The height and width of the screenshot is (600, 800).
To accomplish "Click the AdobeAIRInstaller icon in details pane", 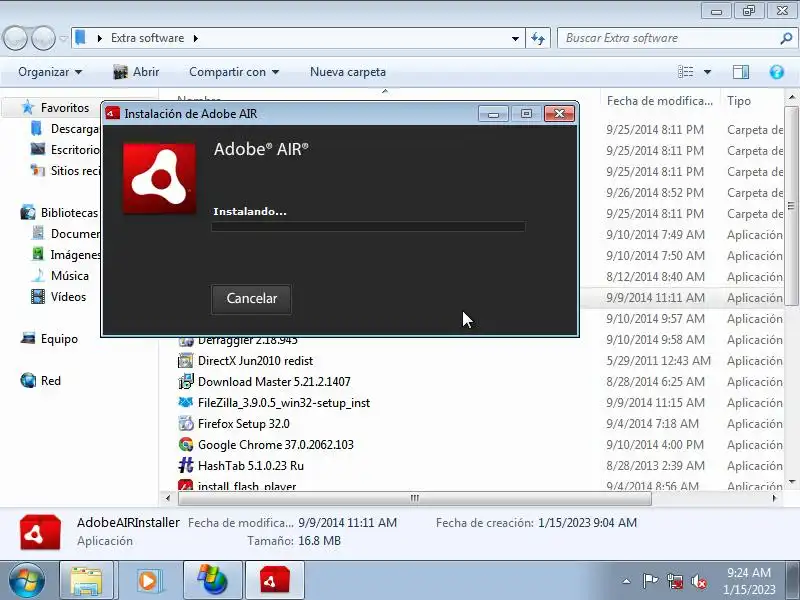I will coord(40,532).
